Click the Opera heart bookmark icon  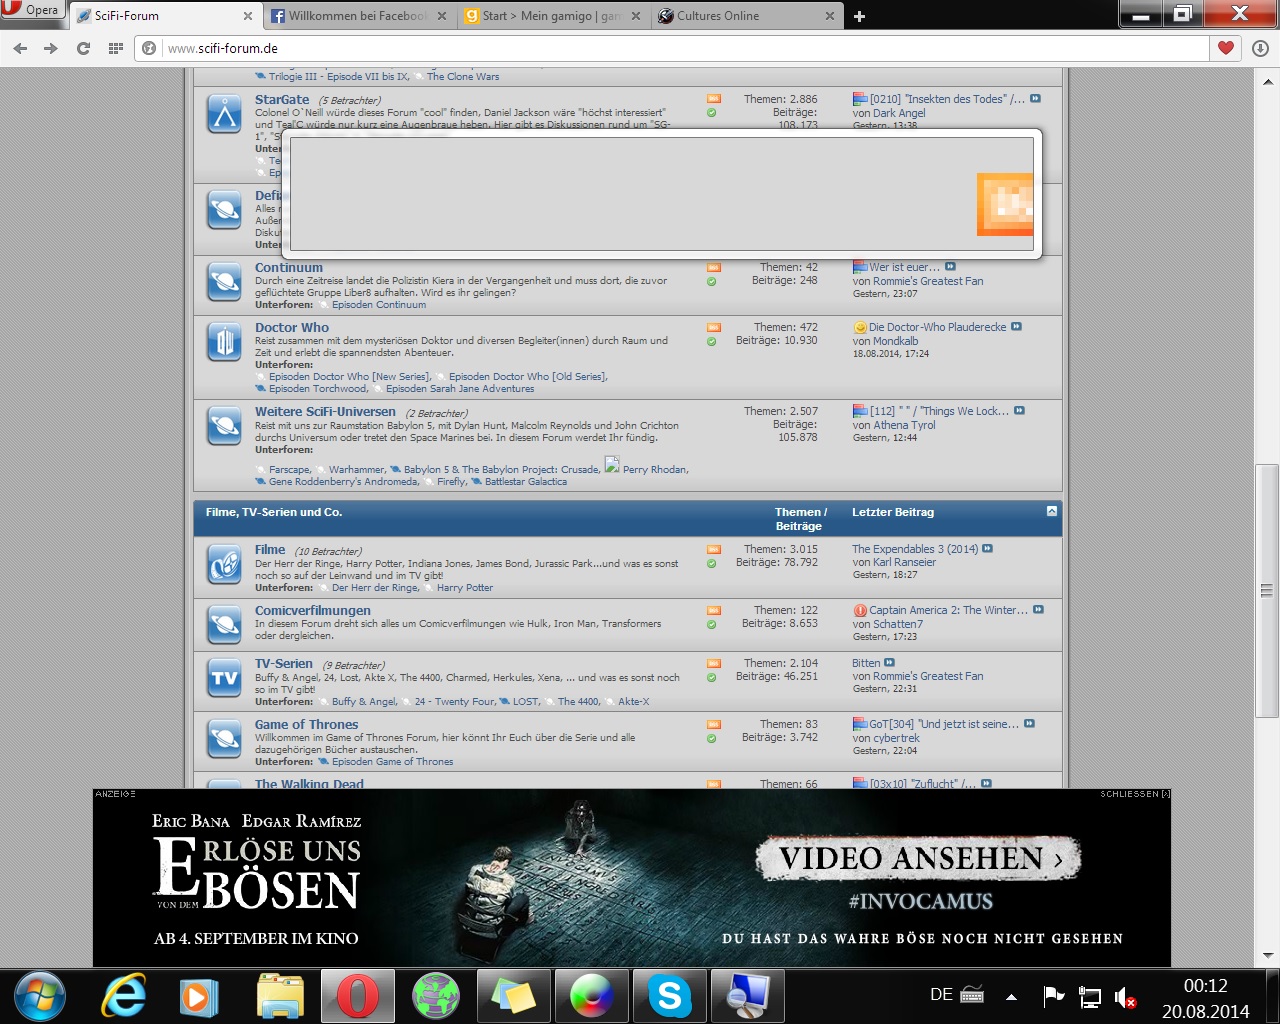tap(1226, 48)
